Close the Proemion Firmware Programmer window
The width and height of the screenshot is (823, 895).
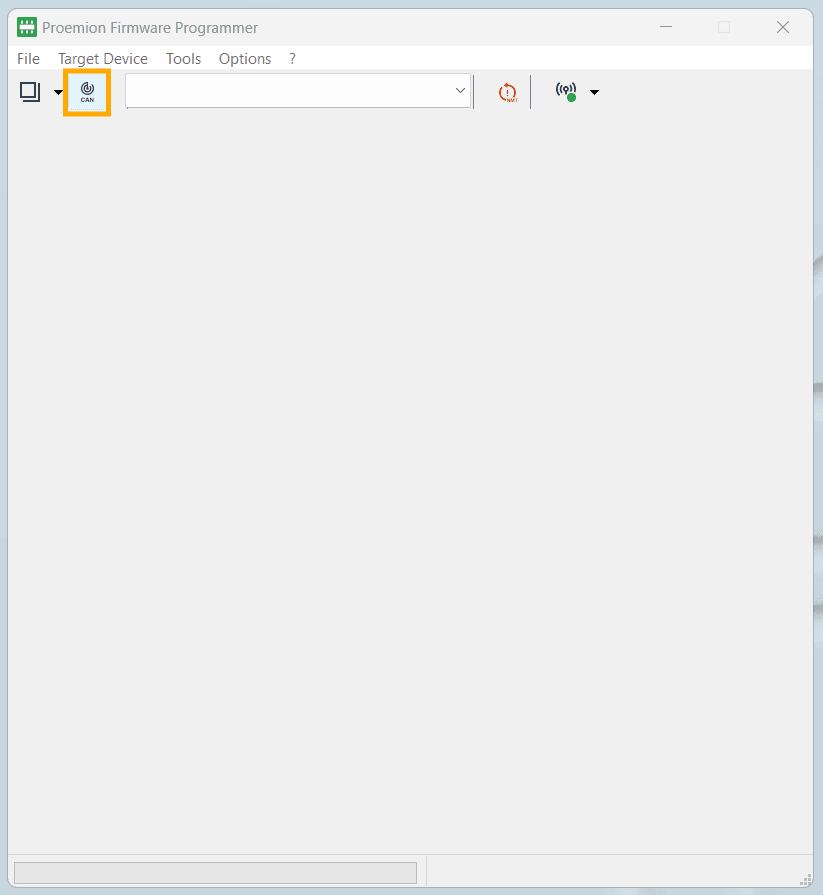[783, 27]
